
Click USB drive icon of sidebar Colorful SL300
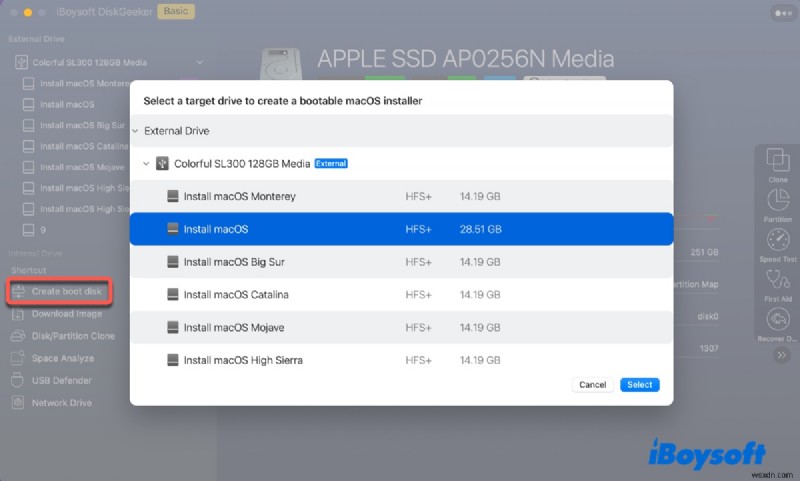(21, 62)
